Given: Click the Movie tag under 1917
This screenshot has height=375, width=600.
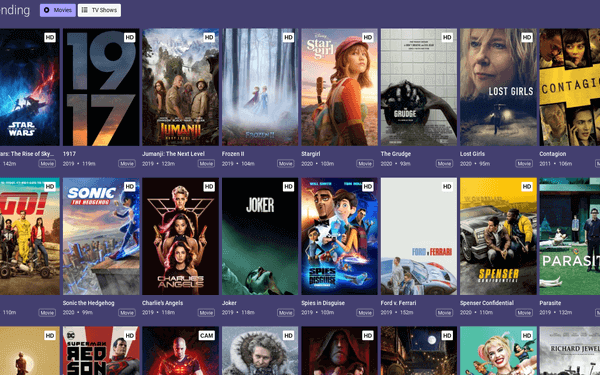Looking at the screenshot, I should (x=127, y=164).
